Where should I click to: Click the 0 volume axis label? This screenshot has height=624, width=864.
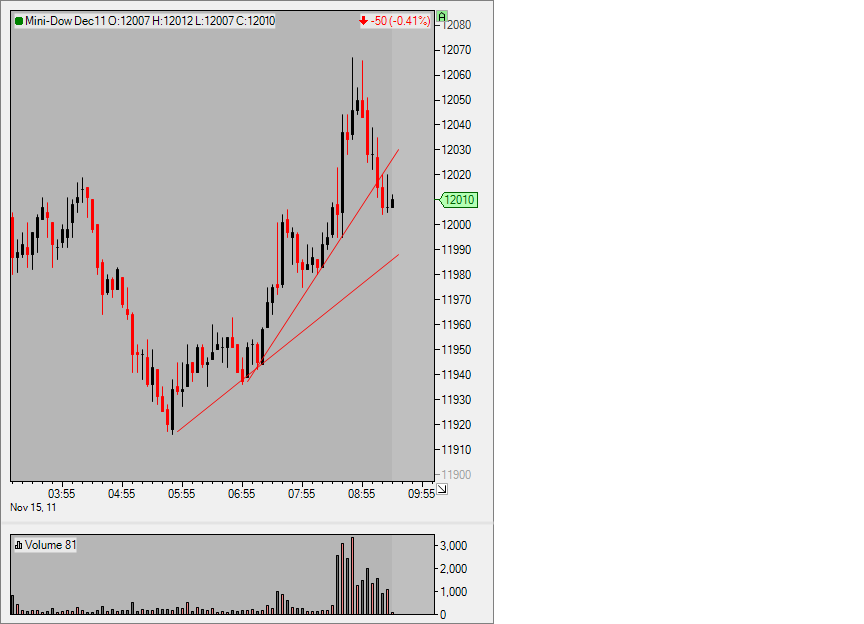coord(443,615)
